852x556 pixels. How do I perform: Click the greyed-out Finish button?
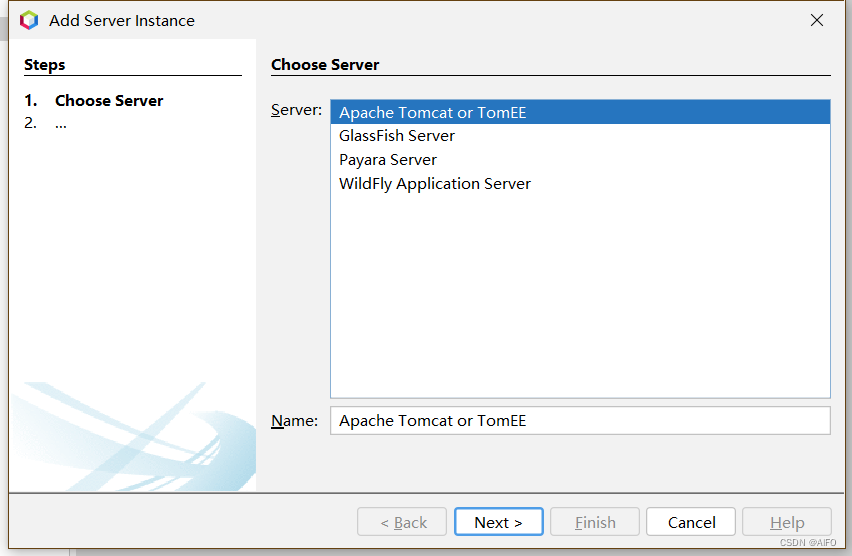(x=595, y=522)
